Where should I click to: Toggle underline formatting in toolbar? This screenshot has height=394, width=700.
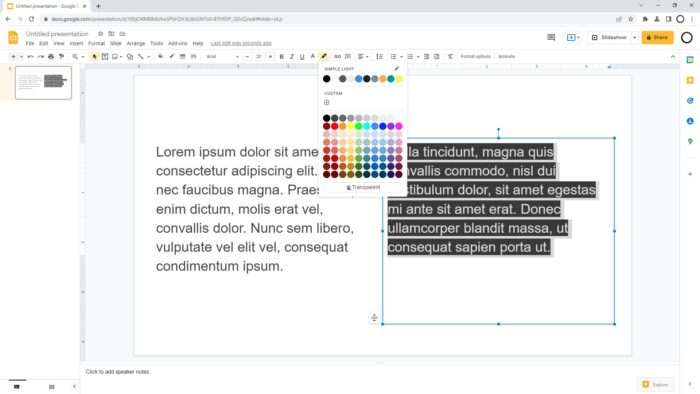(302, 57)
